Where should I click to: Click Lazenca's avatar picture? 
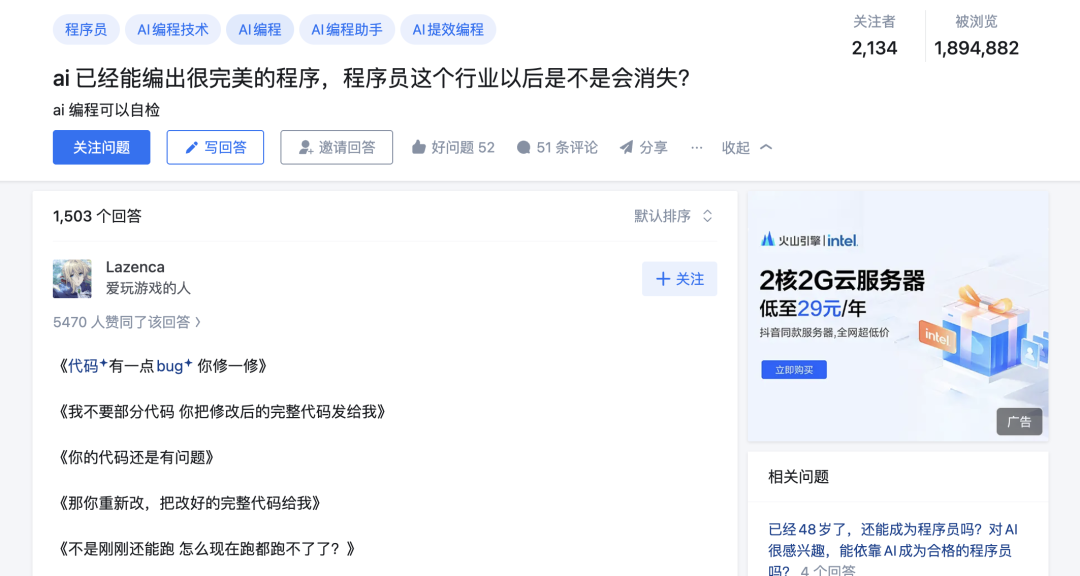click(x=72, y=278)
